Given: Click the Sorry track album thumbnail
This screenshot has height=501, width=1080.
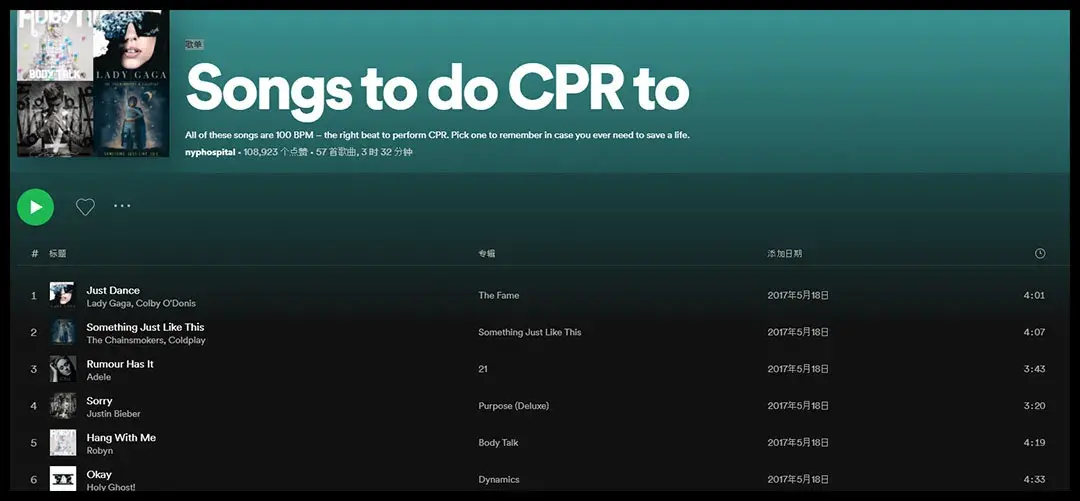Looking at the screenshot, I should coord(63,406).
